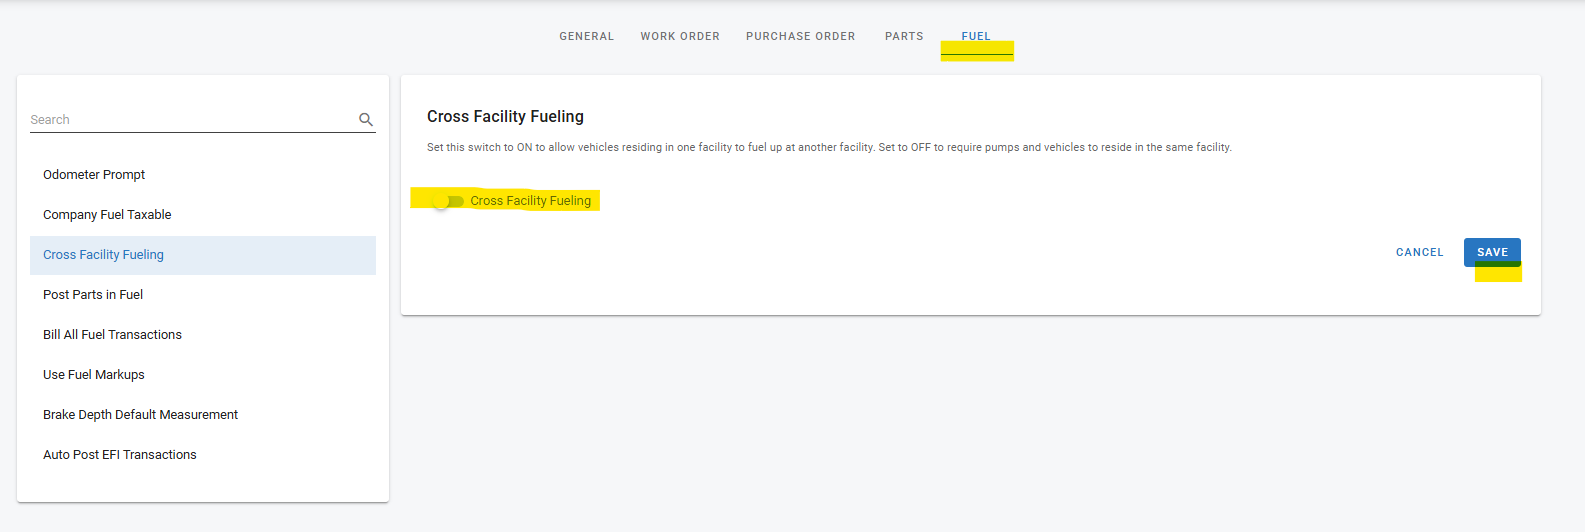Open the Work Order tab

click(680, 36)
